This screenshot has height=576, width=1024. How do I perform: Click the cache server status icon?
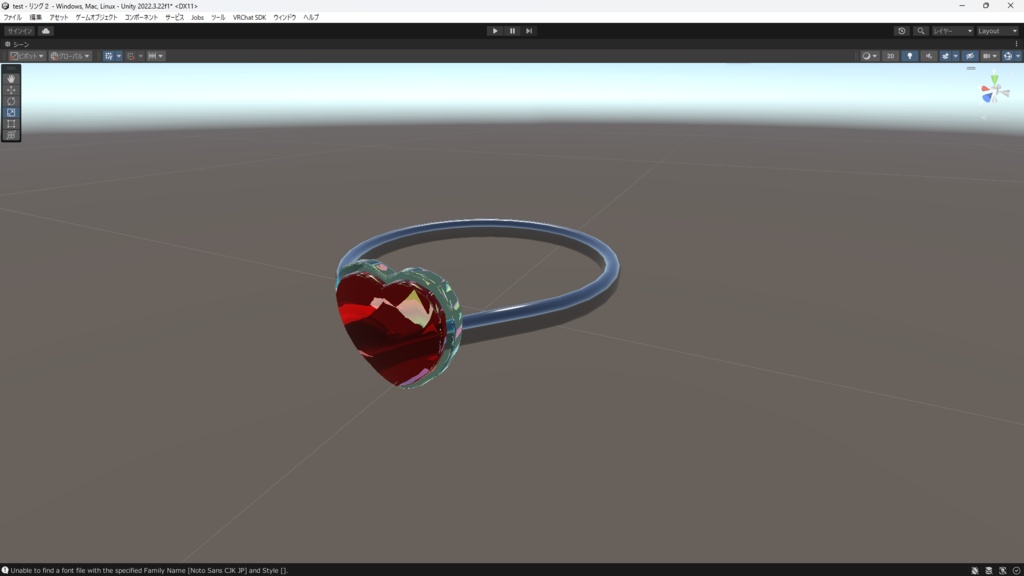pos(989,570)
